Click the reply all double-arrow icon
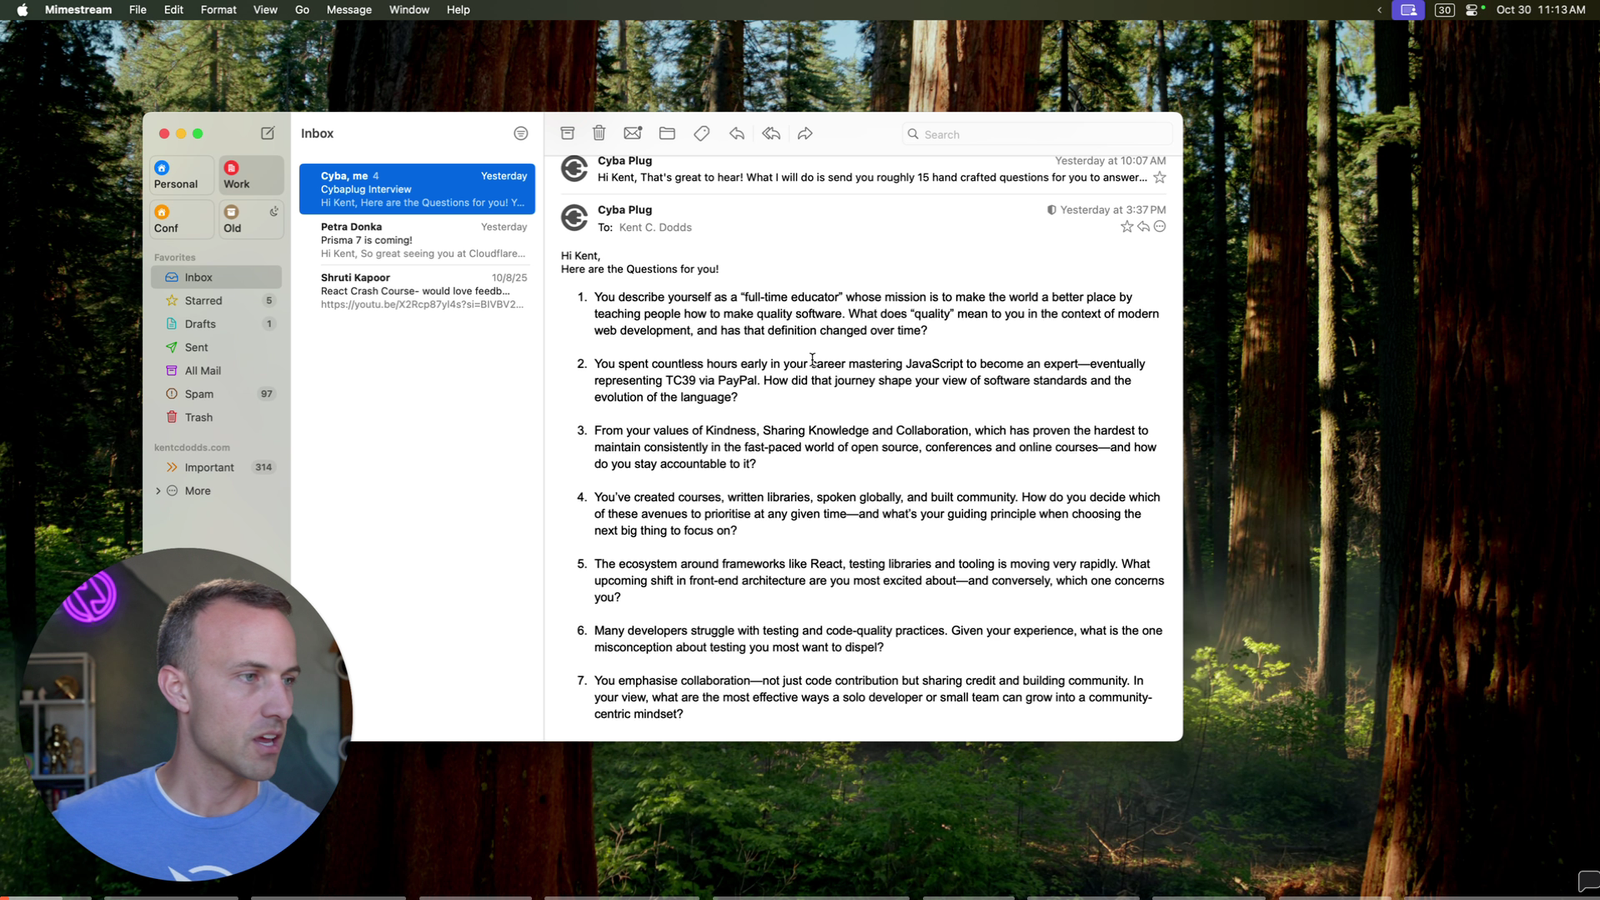 point(771,133)
